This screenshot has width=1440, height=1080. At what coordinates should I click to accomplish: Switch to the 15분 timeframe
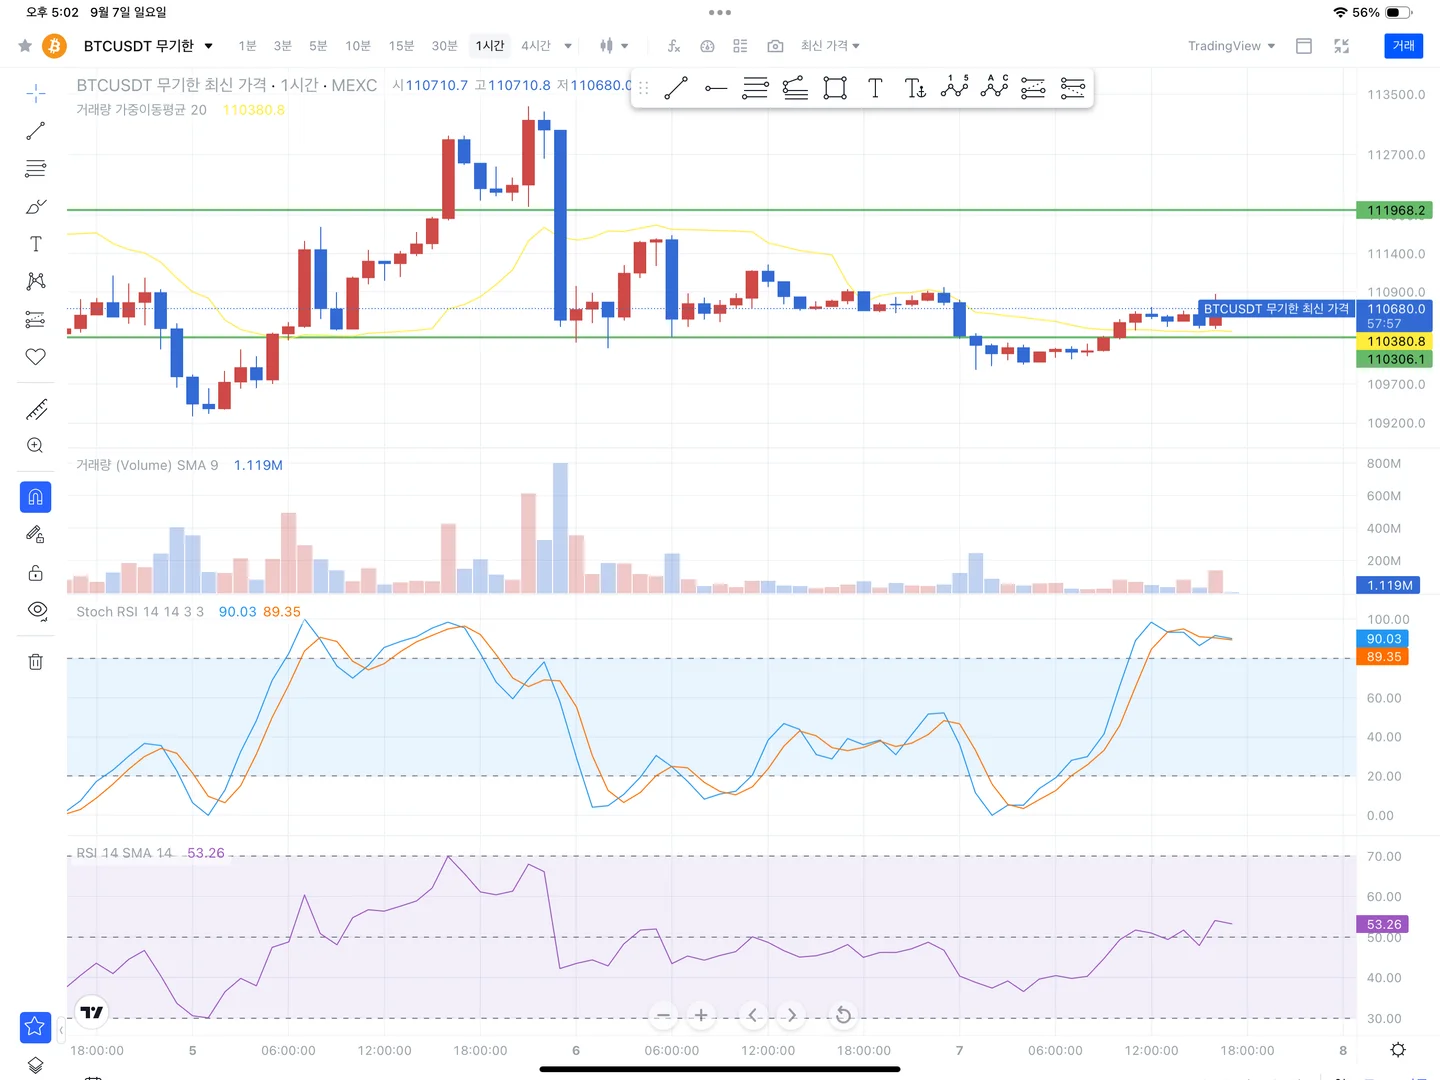coord(401,46)
